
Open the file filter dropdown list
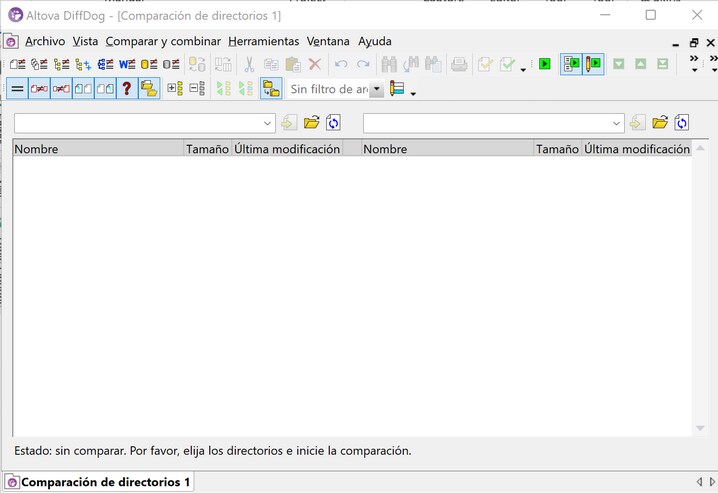tap(377, 90)
